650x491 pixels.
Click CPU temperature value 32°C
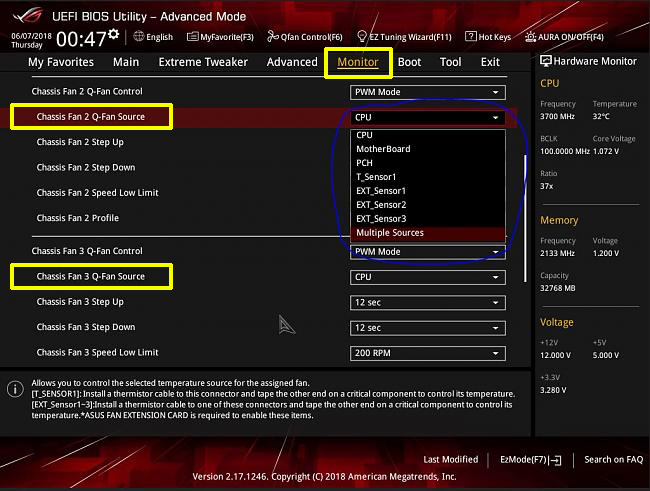click(601, 117)
